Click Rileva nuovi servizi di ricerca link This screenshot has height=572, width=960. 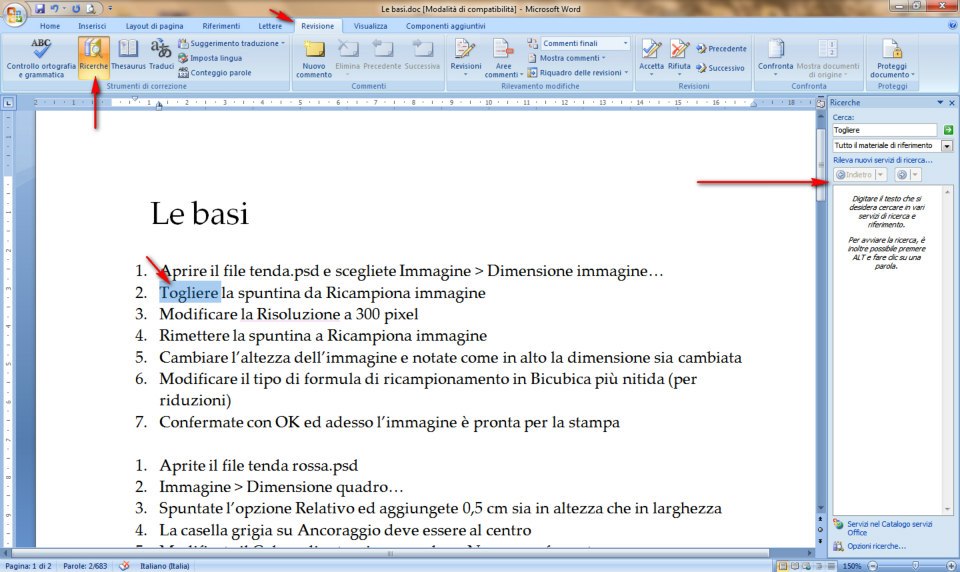pyautogui.click(x=882, y=160)
